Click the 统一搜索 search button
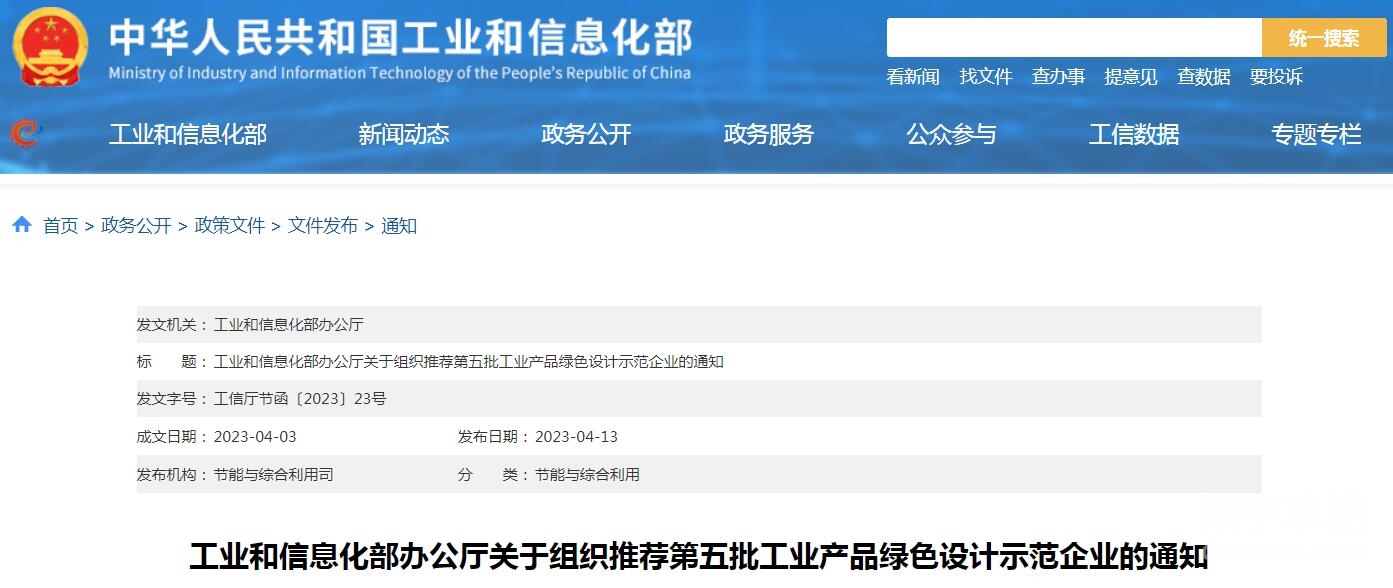 click(1323, 38)
